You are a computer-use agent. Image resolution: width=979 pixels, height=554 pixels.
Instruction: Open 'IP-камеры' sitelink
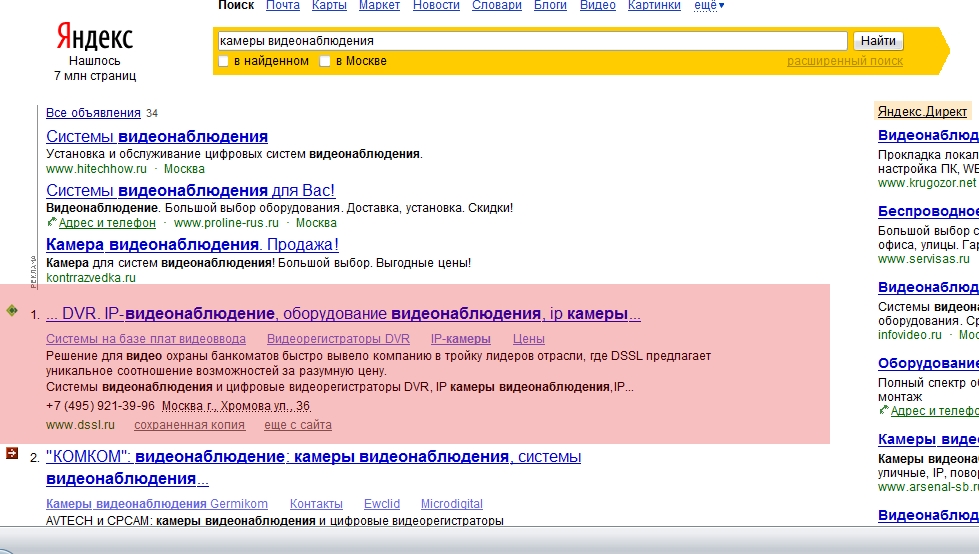(x=461, y=339)
